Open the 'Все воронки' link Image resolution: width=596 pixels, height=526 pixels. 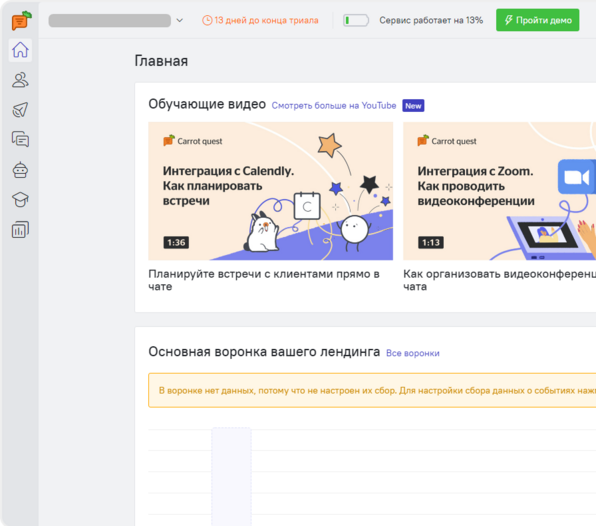(413, 353)
